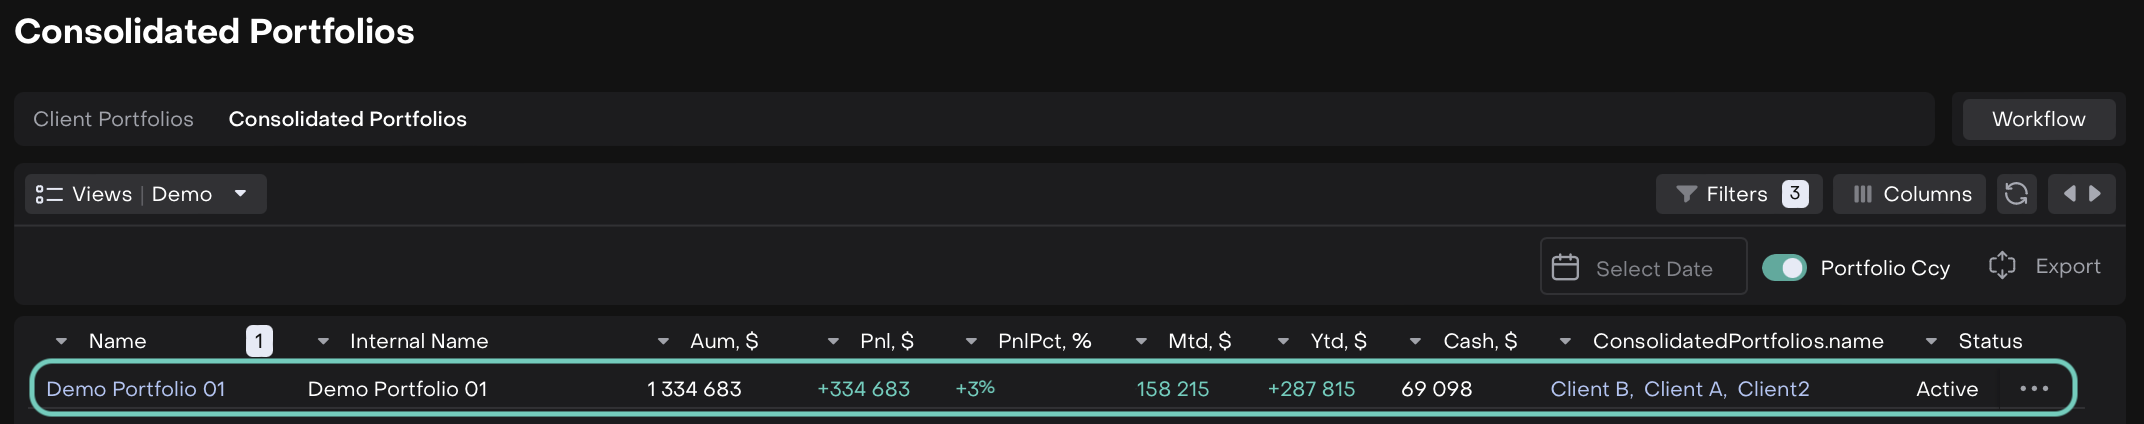Click the Workflow button
This screenshot has height=424, width=2144.
(x=2038, y=119)
